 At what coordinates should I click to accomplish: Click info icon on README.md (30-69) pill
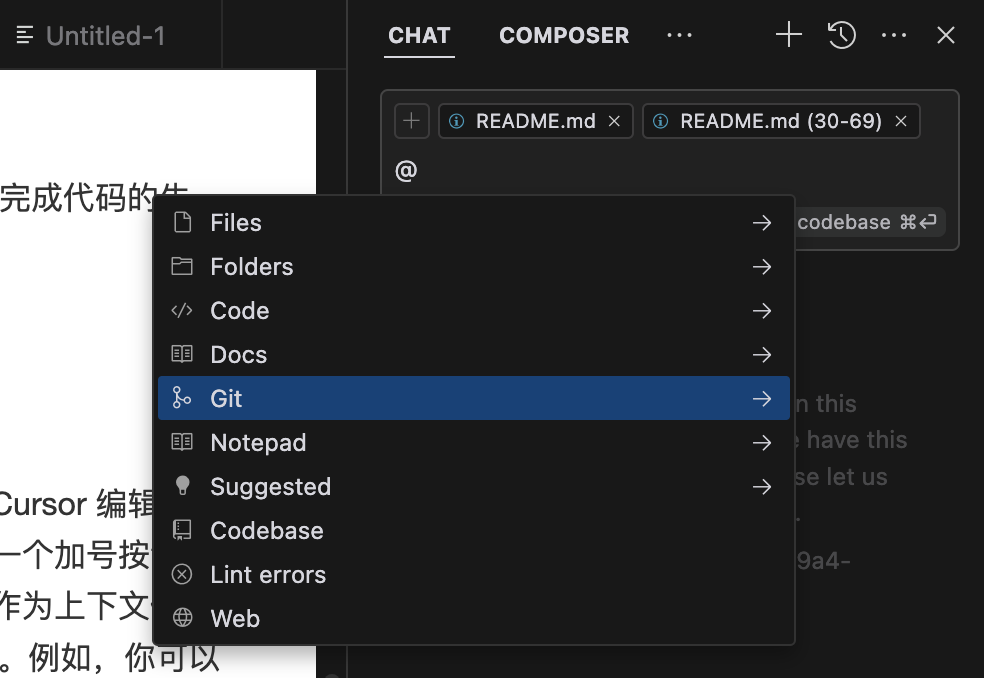(x=661, y=121)
